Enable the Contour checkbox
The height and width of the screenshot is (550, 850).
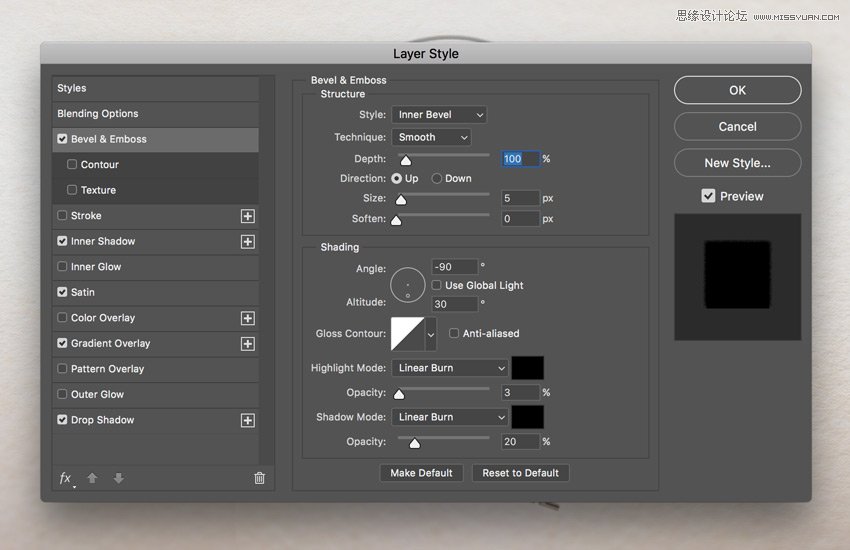click(72, 165)
